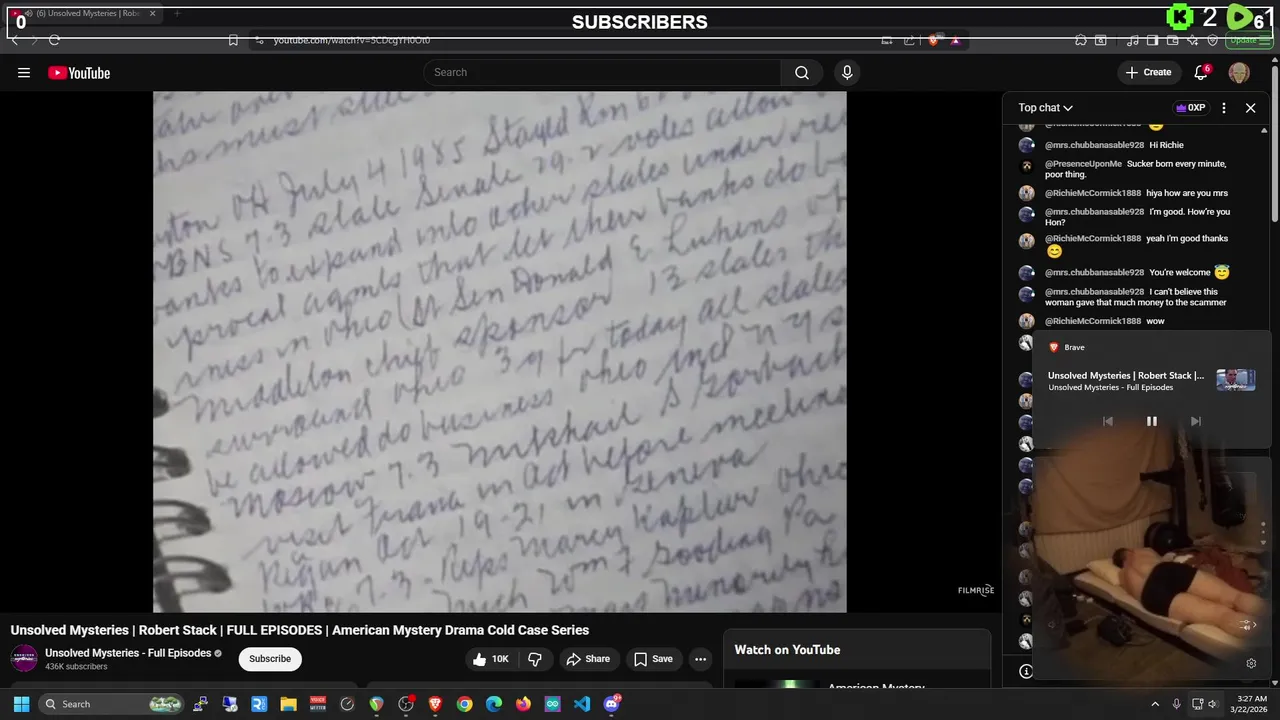Like the video showing 10K likes
The height and width of the screenshot is (720, 1280).
tap(491, 659)
